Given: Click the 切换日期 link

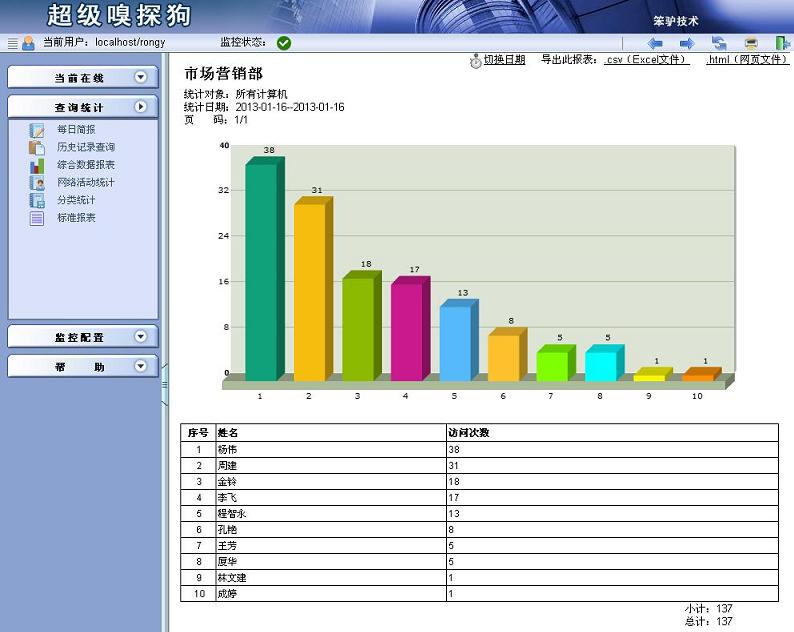Looking at the screenshot, I should point(504,60).
